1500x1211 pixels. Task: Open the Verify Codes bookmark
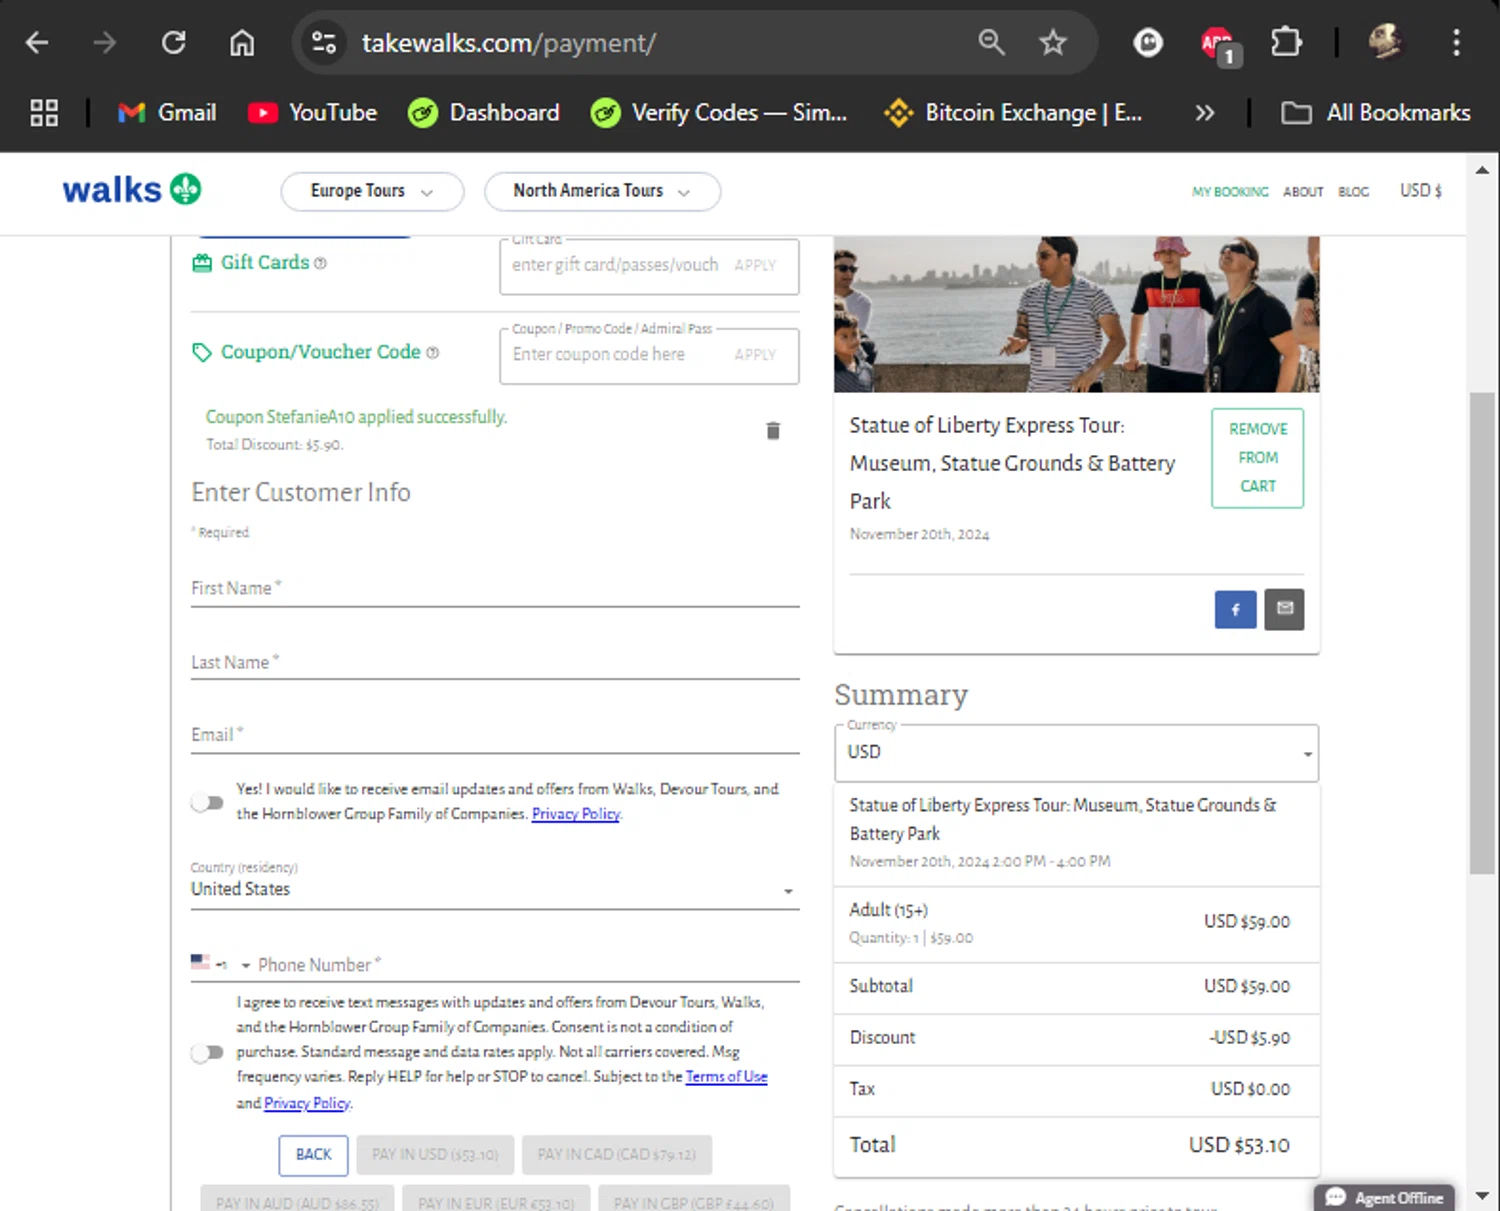pyautogui.click(x=719, y=113)
